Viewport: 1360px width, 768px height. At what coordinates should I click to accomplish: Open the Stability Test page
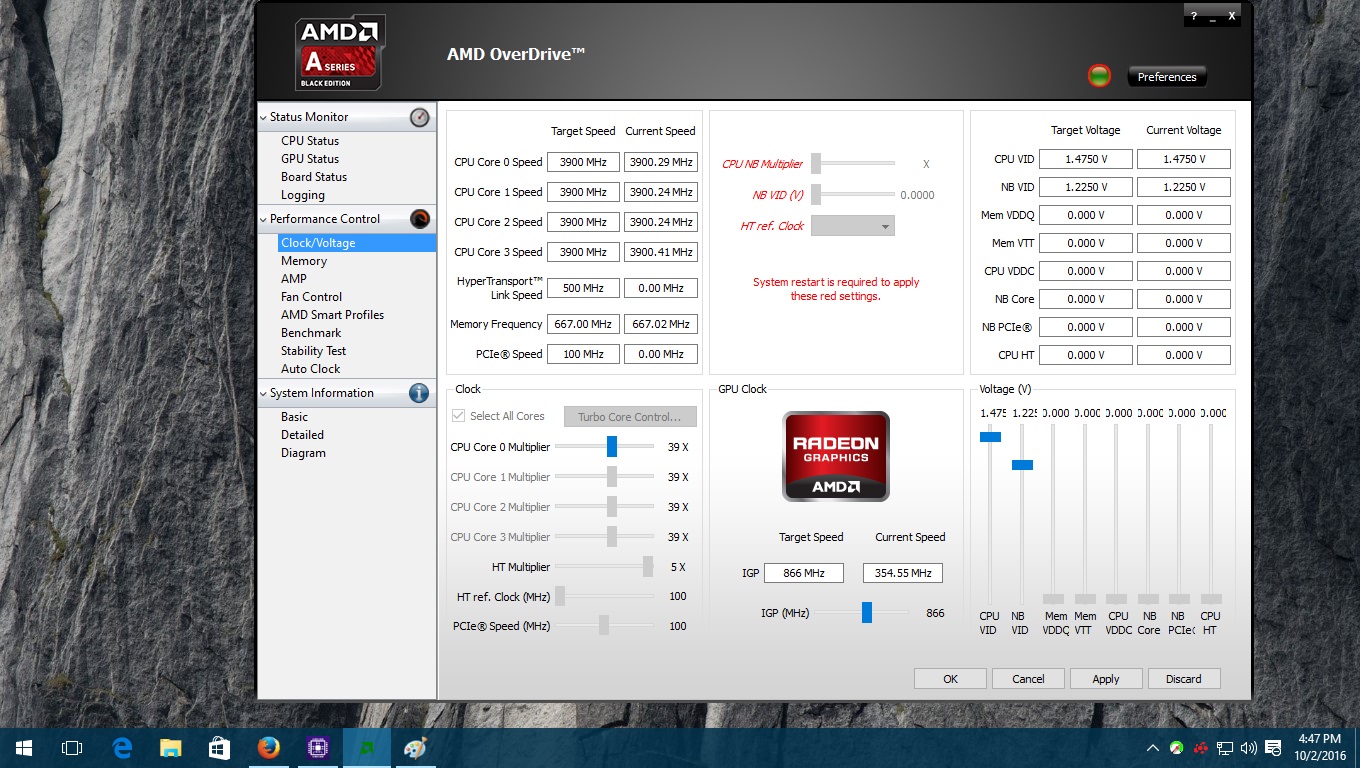(313, 350)
